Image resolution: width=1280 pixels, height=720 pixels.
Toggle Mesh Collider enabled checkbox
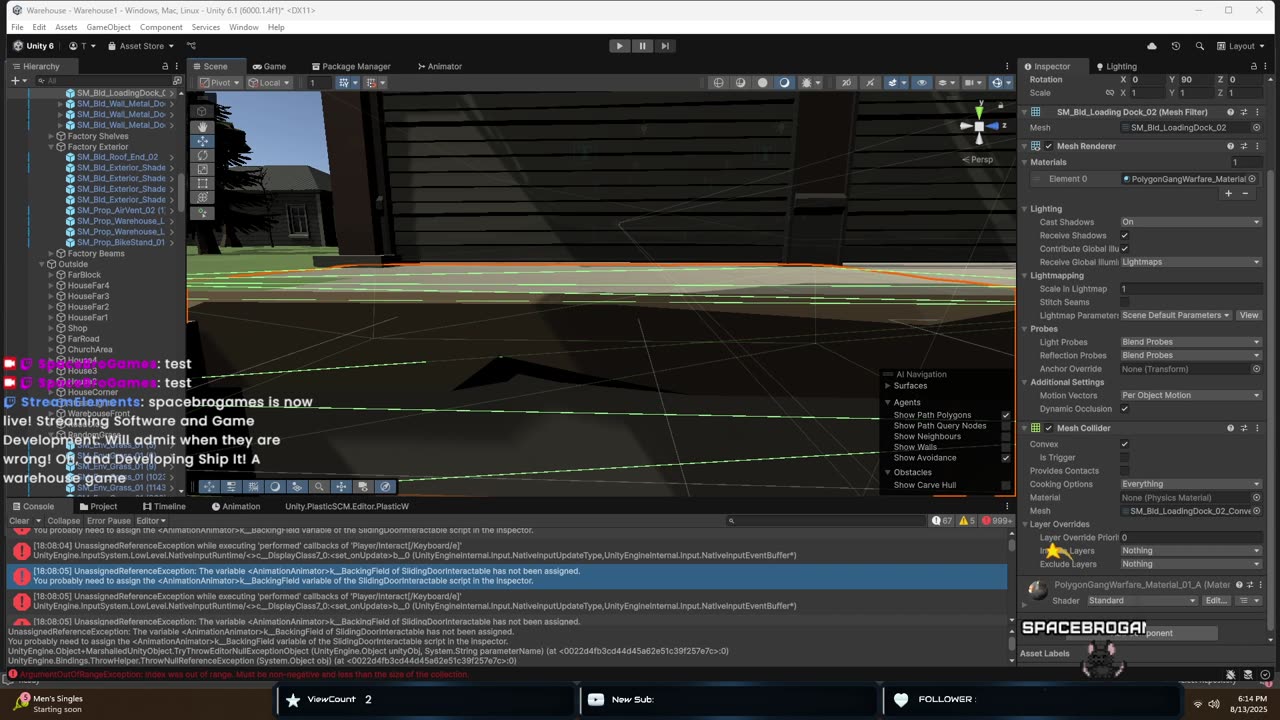[x=1048, y=428]
